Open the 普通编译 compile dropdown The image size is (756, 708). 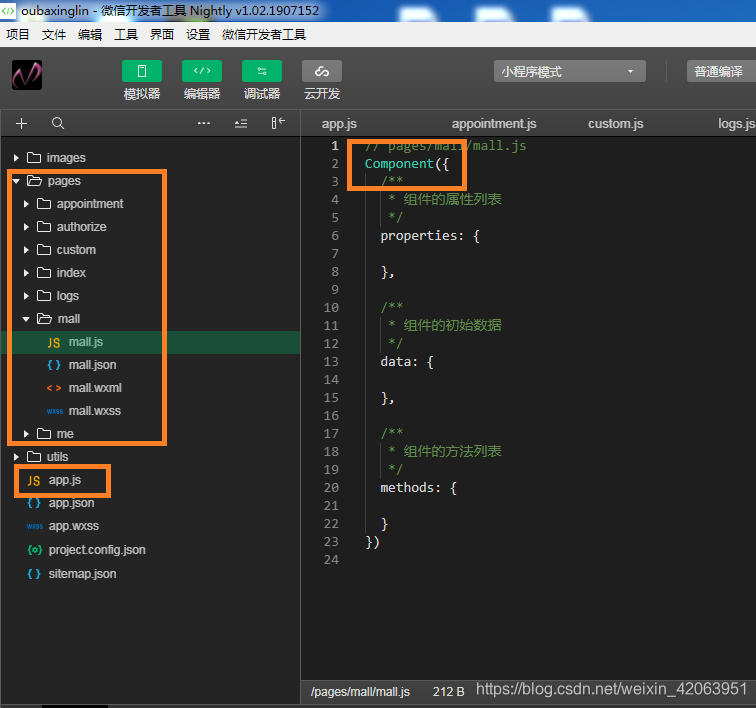tap(721, 71)
